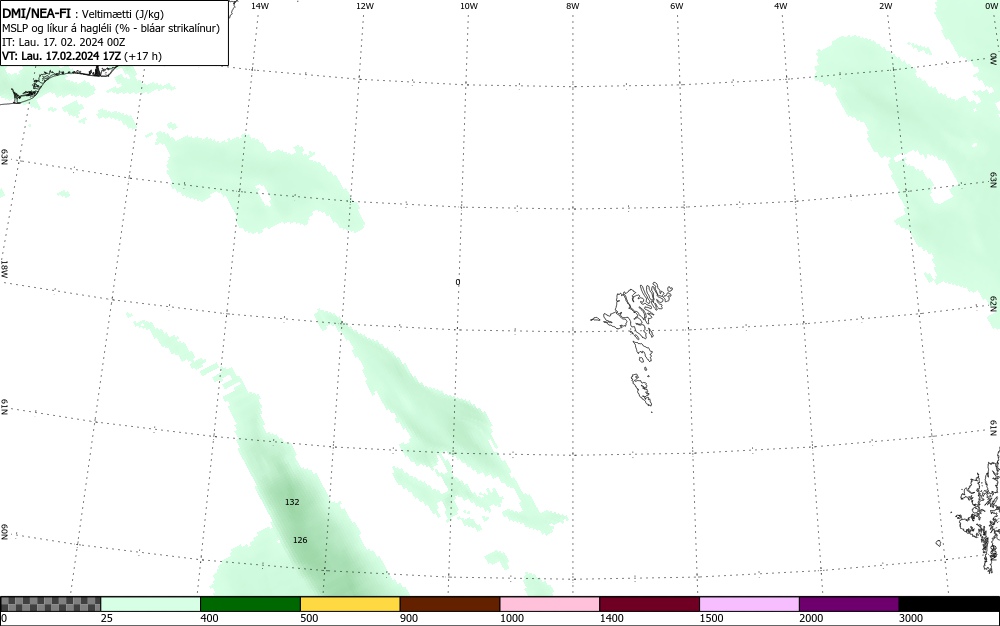Click the Shetland coastline outline at right edge
The width and height of the screenshot is (1000, 626).
tap(979, 510)
